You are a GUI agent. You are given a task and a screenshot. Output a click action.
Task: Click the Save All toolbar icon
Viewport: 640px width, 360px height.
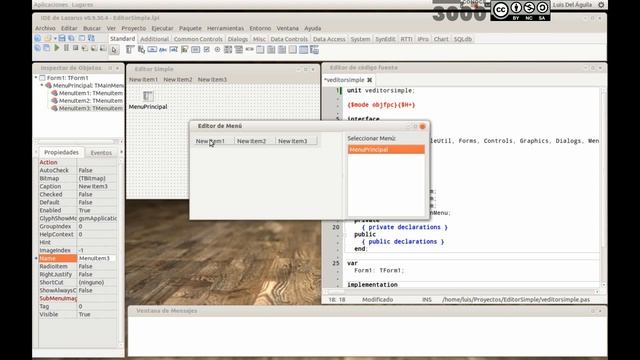point(71,38)
